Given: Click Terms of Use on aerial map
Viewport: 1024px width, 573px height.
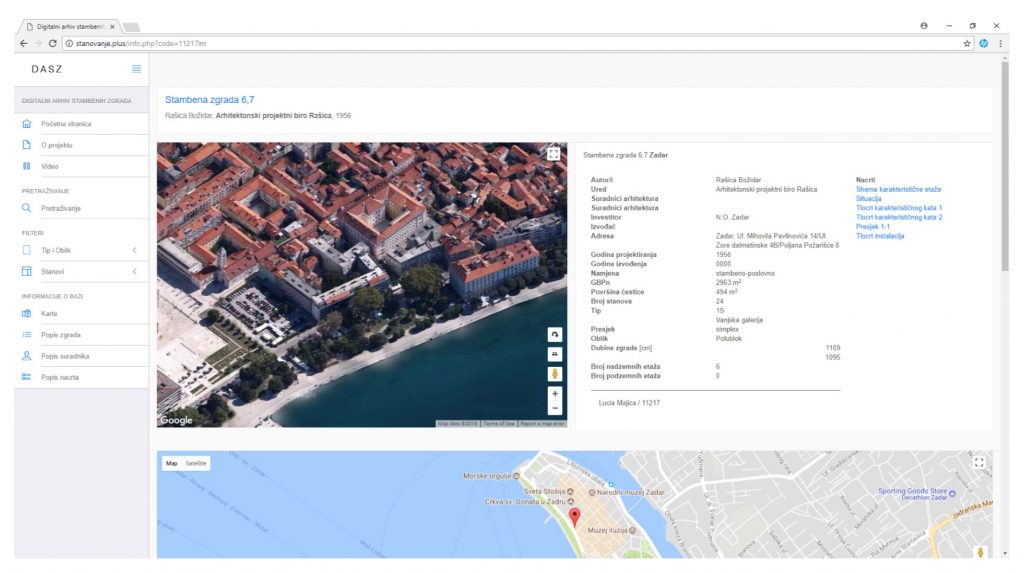Looking at the screenshot, I should pos(499,424).
